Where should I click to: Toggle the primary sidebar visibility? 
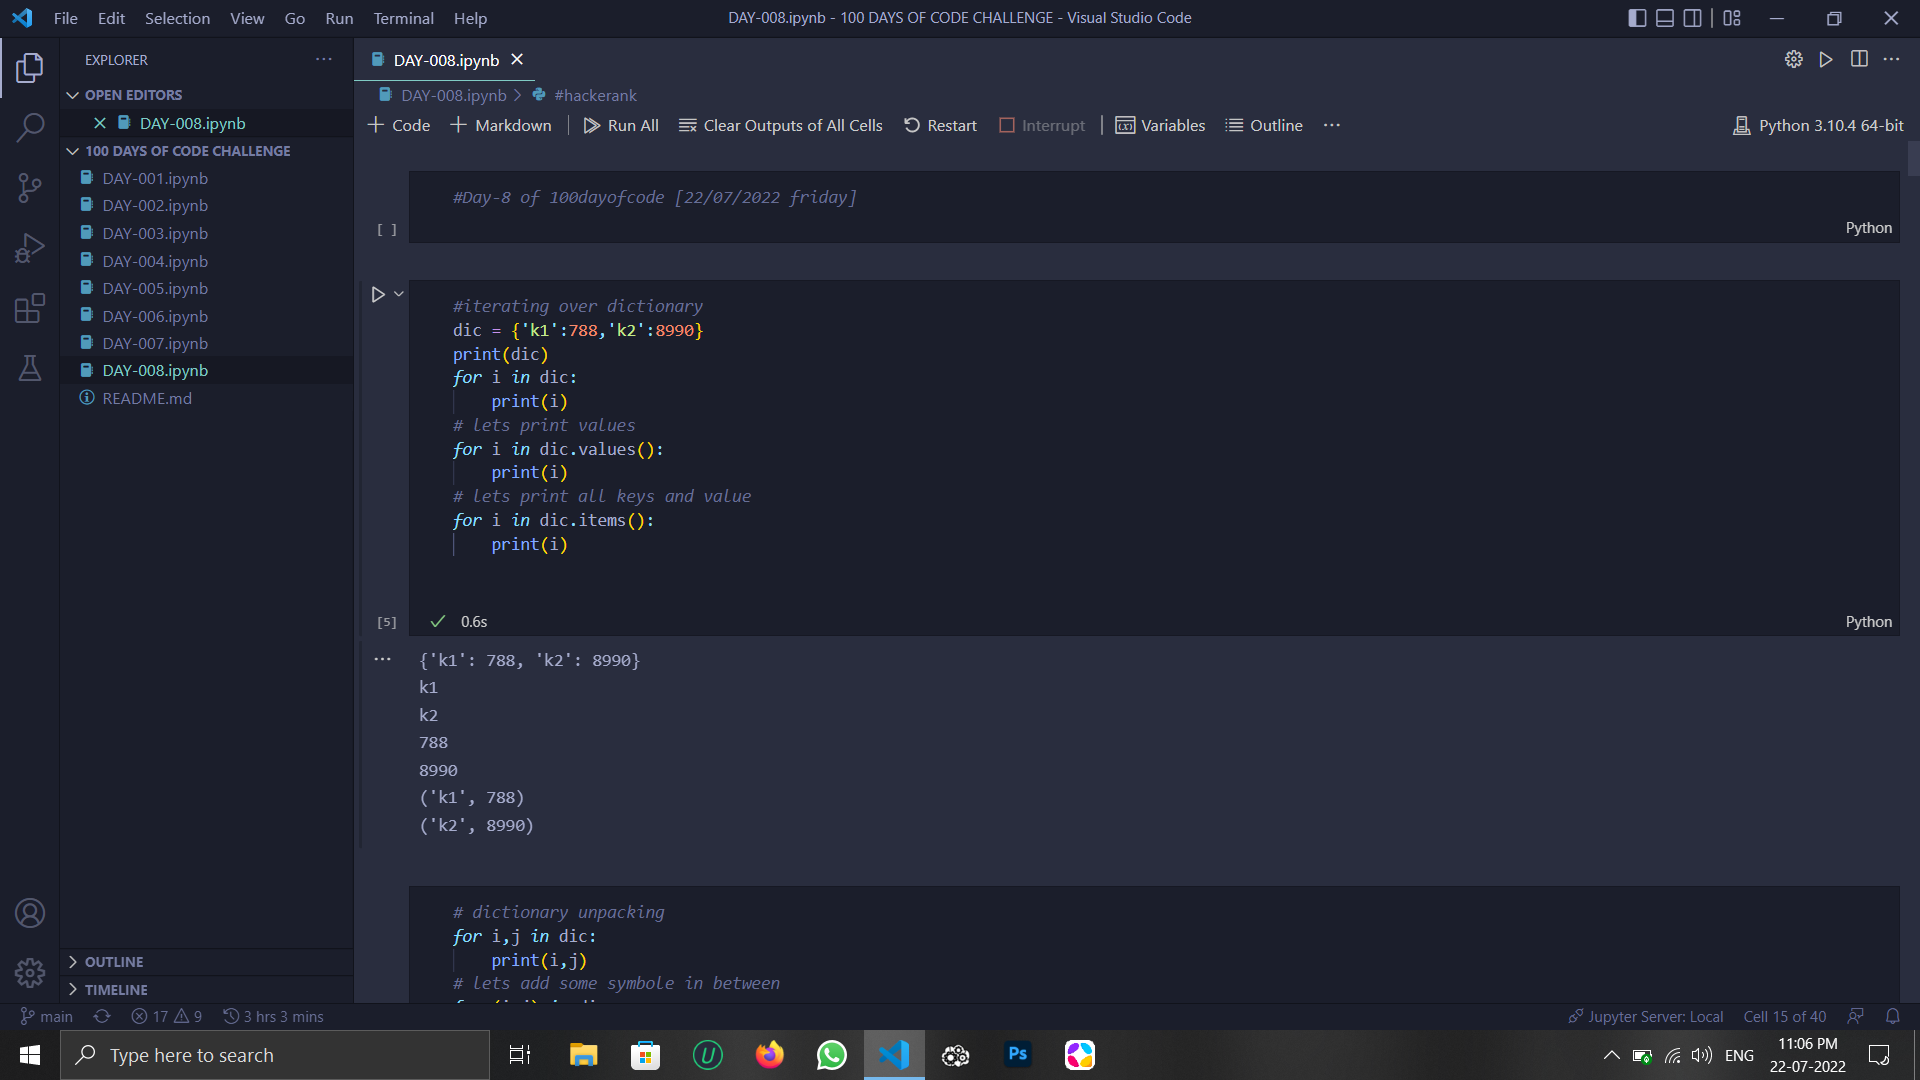point(1636,17)
